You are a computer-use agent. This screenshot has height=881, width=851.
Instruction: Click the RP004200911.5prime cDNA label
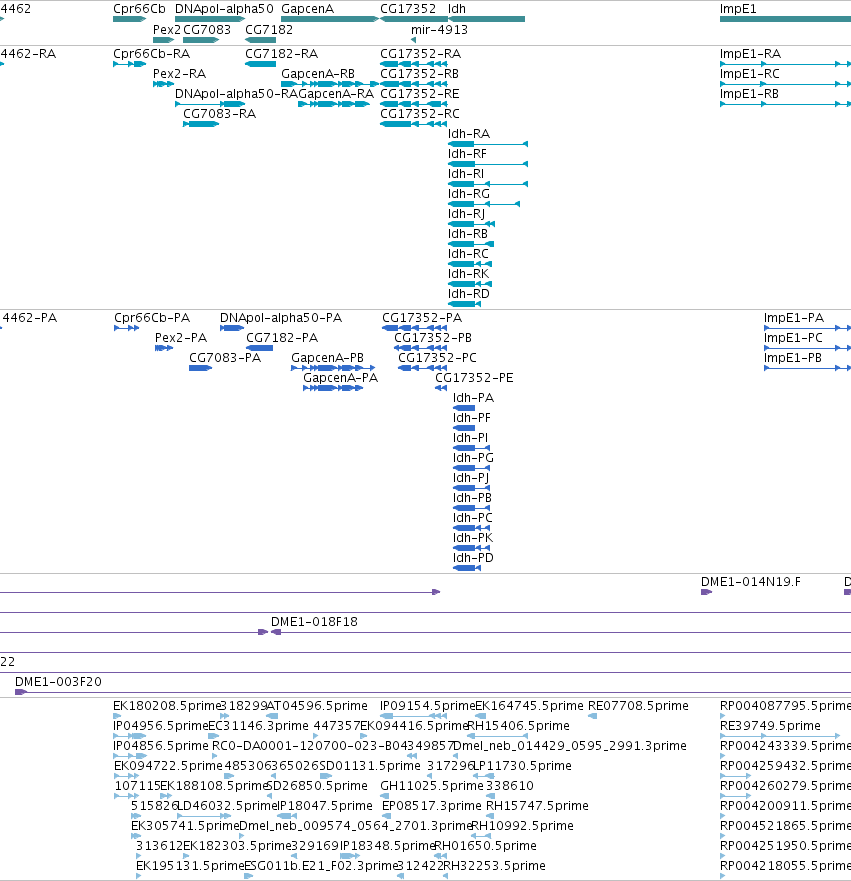click(785, 806)
